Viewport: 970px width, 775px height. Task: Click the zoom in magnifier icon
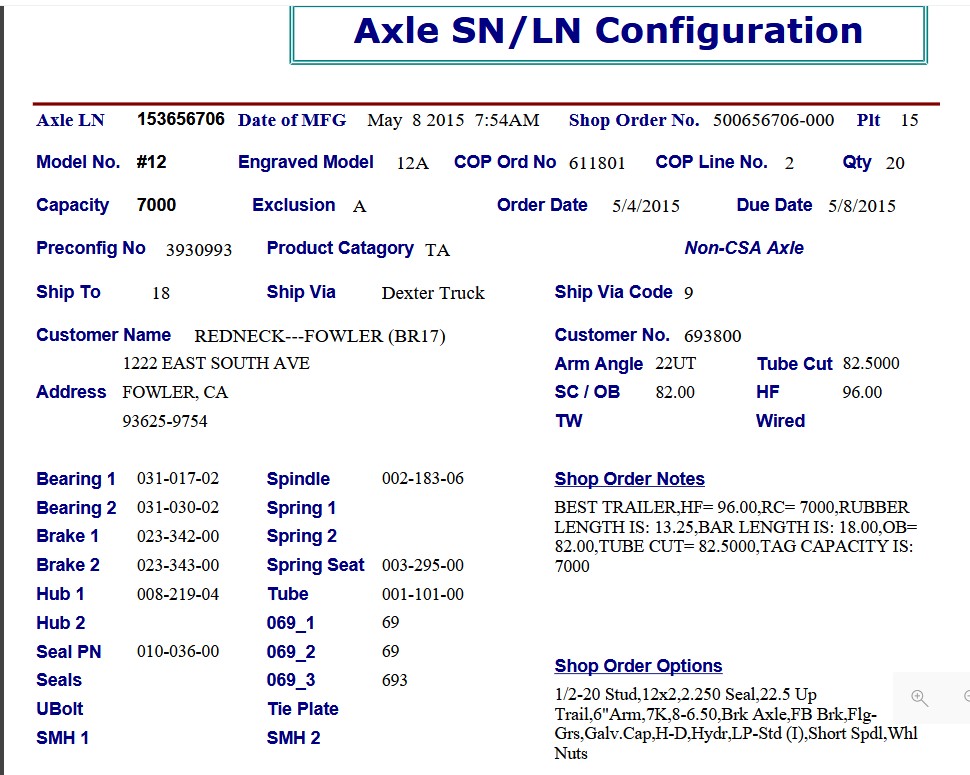[x=920, y=698]
